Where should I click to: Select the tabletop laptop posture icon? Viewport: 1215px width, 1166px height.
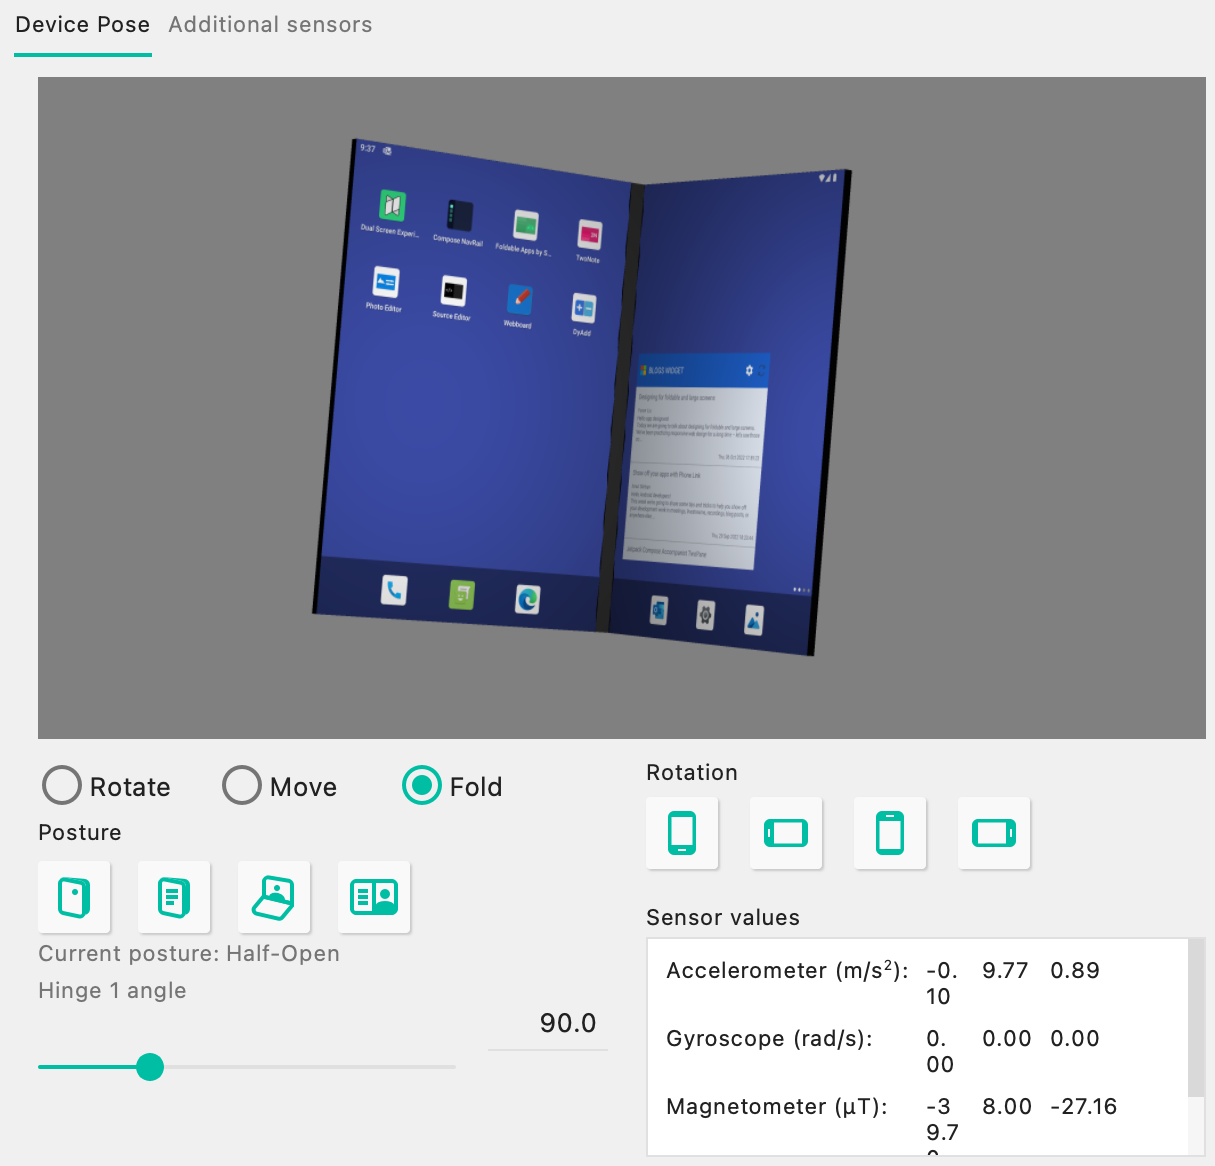coord(274,897)
